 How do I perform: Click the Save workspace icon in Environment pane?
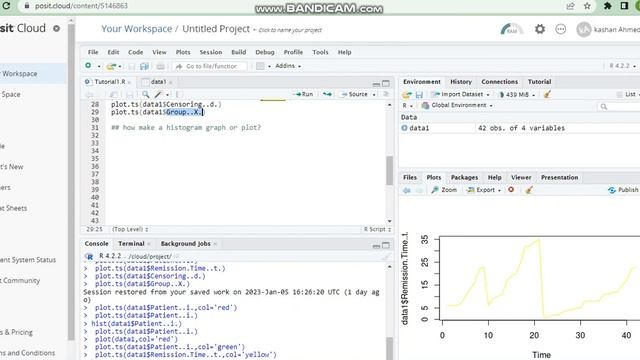419,94
